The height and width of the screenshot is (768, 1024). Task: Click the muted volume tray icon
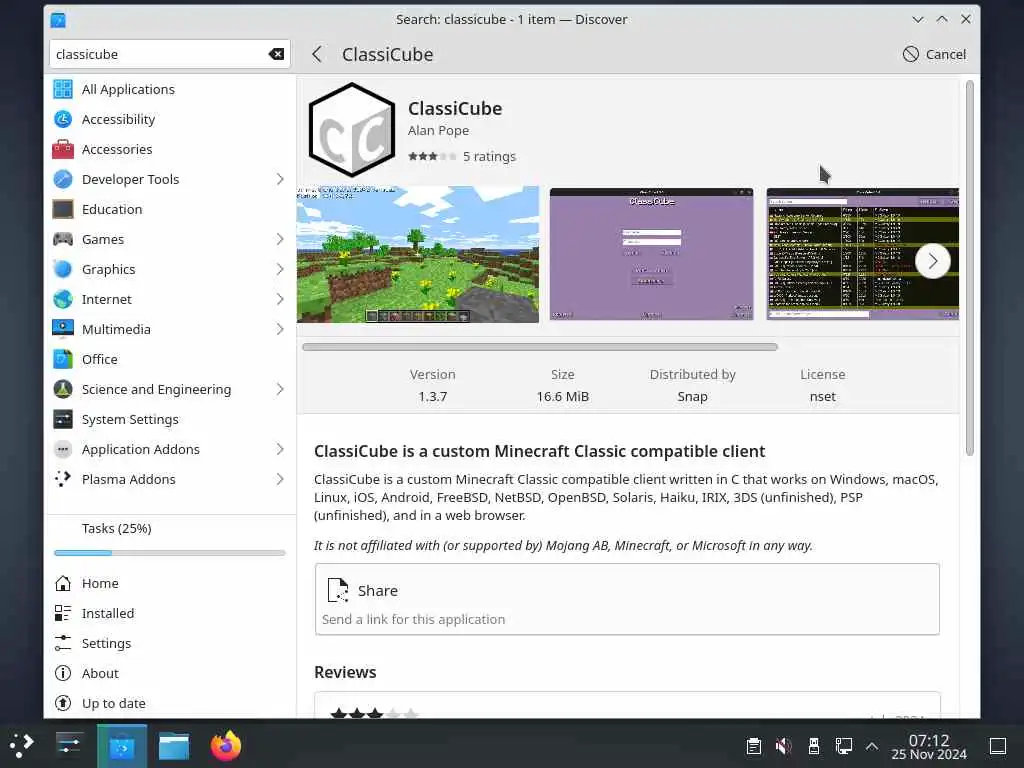tap(784, 745)
